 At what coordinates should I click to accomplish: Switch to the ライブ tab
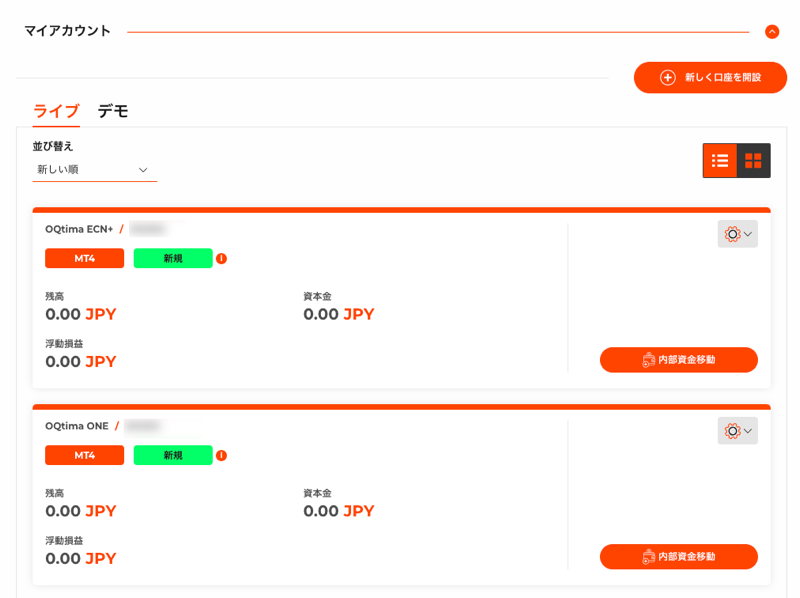pos(56,111)
